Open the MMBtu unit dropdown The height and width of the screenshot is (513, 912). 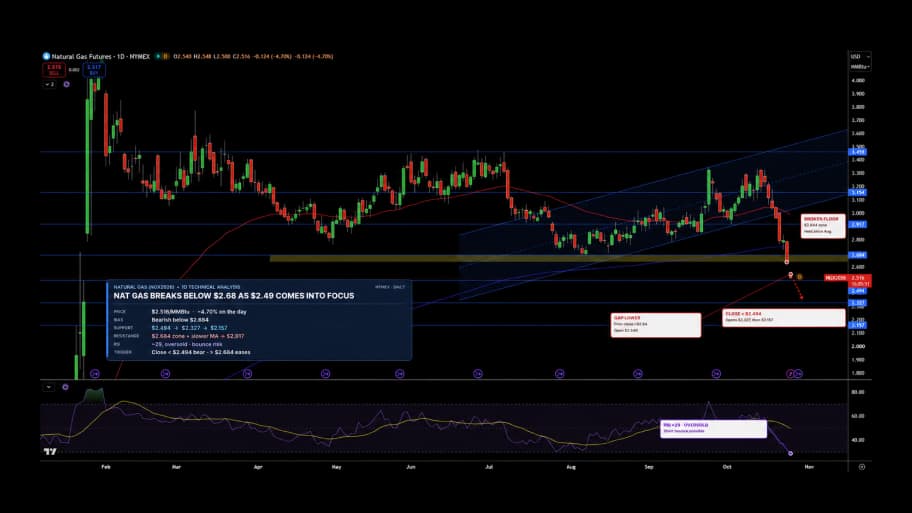(x=860, y=66)
